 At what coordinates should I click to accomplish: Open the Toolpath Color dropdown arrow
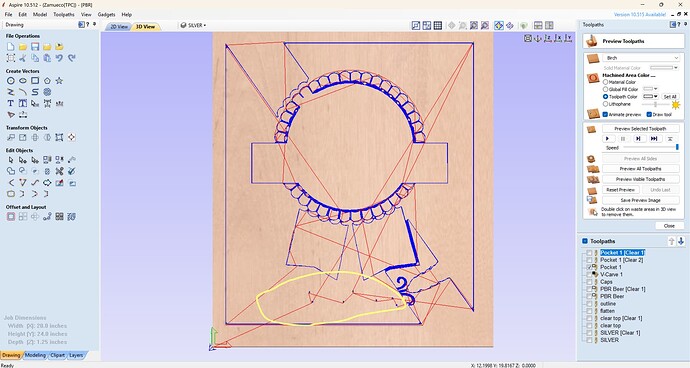point(656,96)
